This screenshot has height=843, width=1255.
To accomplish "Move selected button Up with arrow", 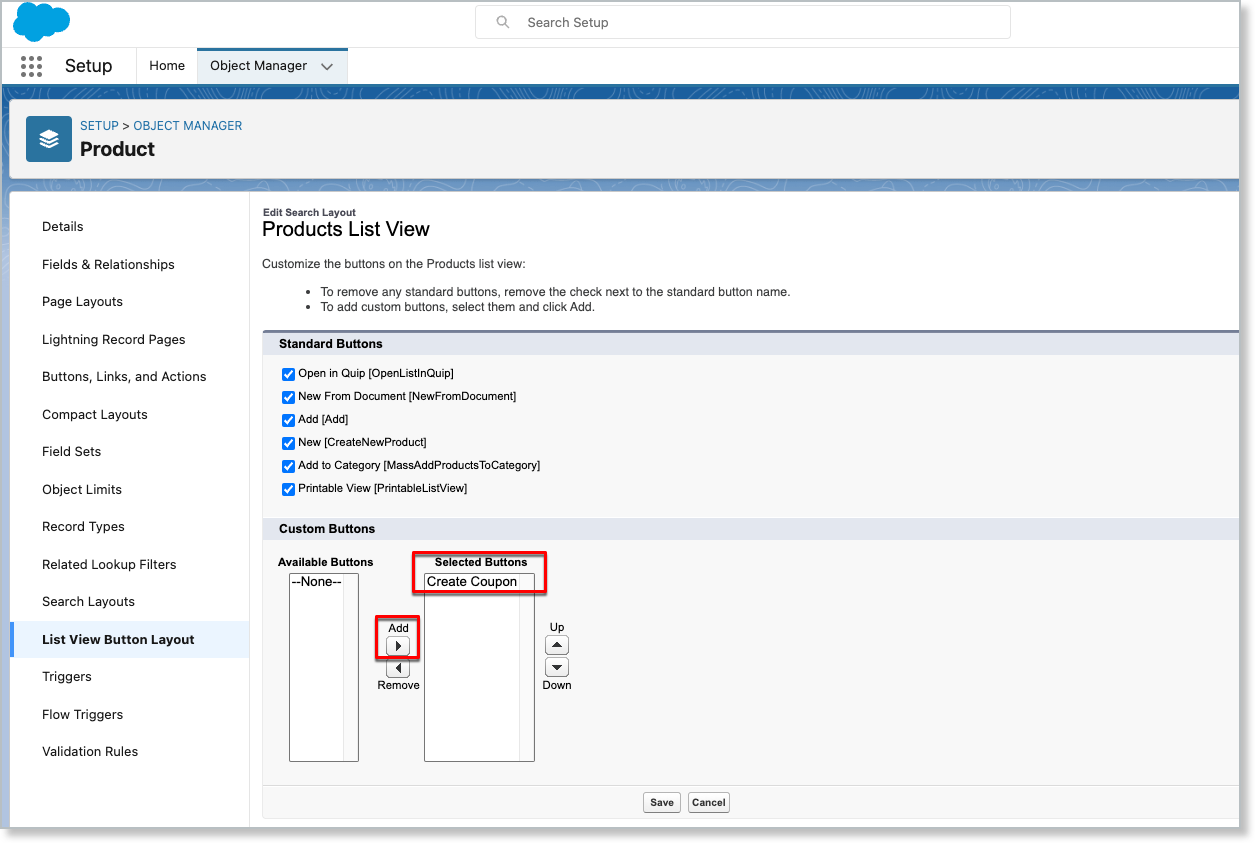I will [557, 645].
